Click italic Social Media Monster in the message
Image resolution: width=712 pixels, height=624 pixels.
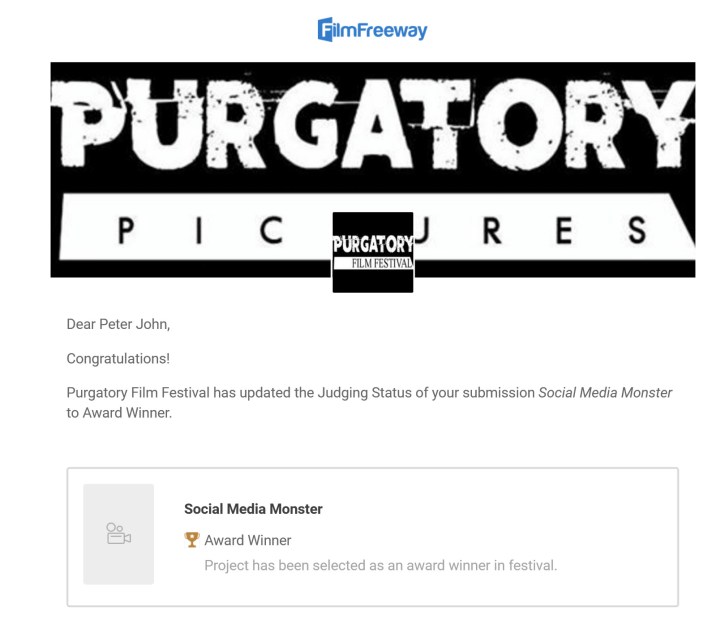click(x=605, y=393)
